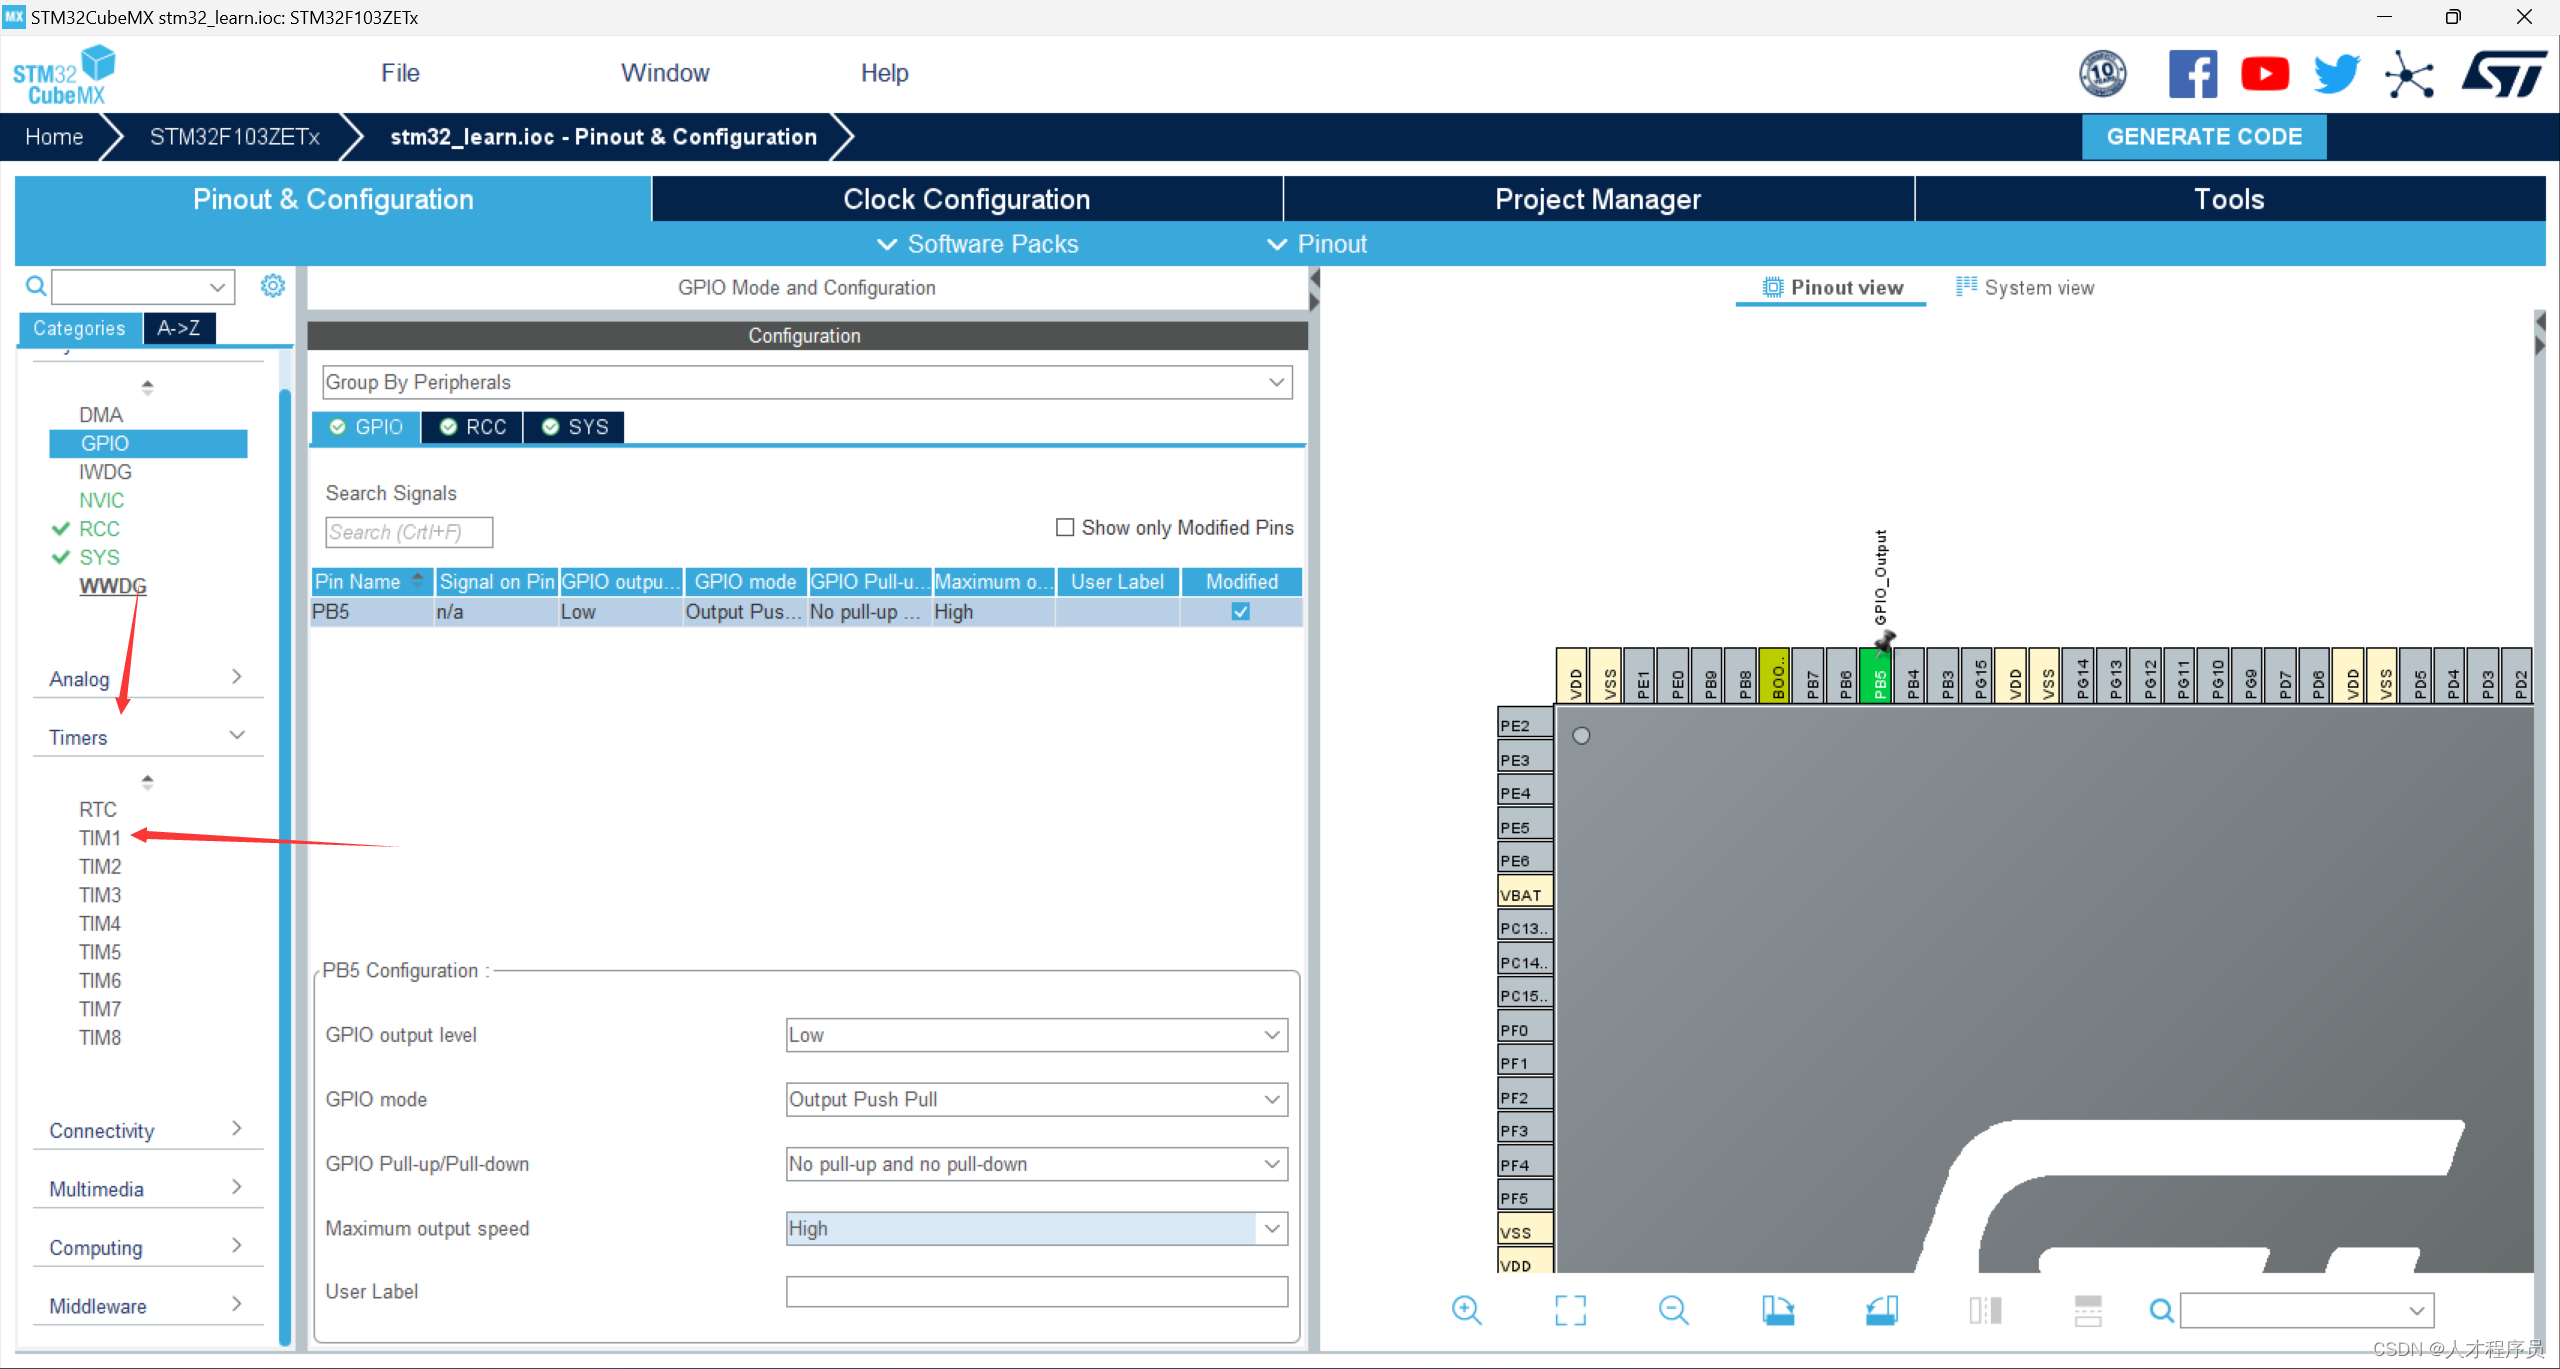The height and width of the screenshot is (1369, 2560).
Task: Open the GPIO mode Output Push Pull dropdown
Action: click(x=1036, y=1099)
